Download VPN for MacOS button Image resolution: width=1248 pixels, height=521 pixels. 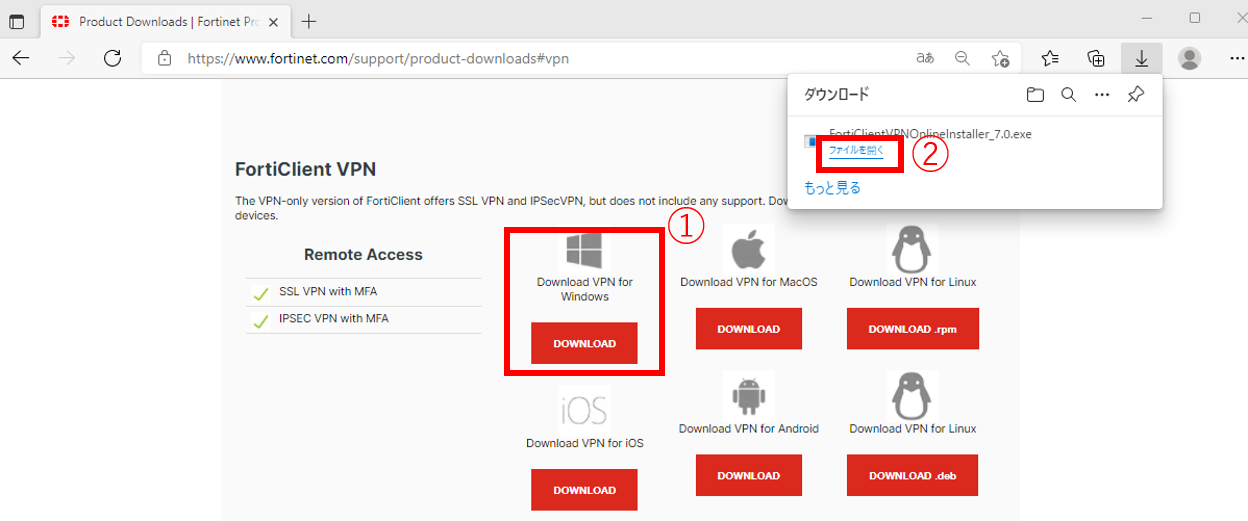(748, 329)
